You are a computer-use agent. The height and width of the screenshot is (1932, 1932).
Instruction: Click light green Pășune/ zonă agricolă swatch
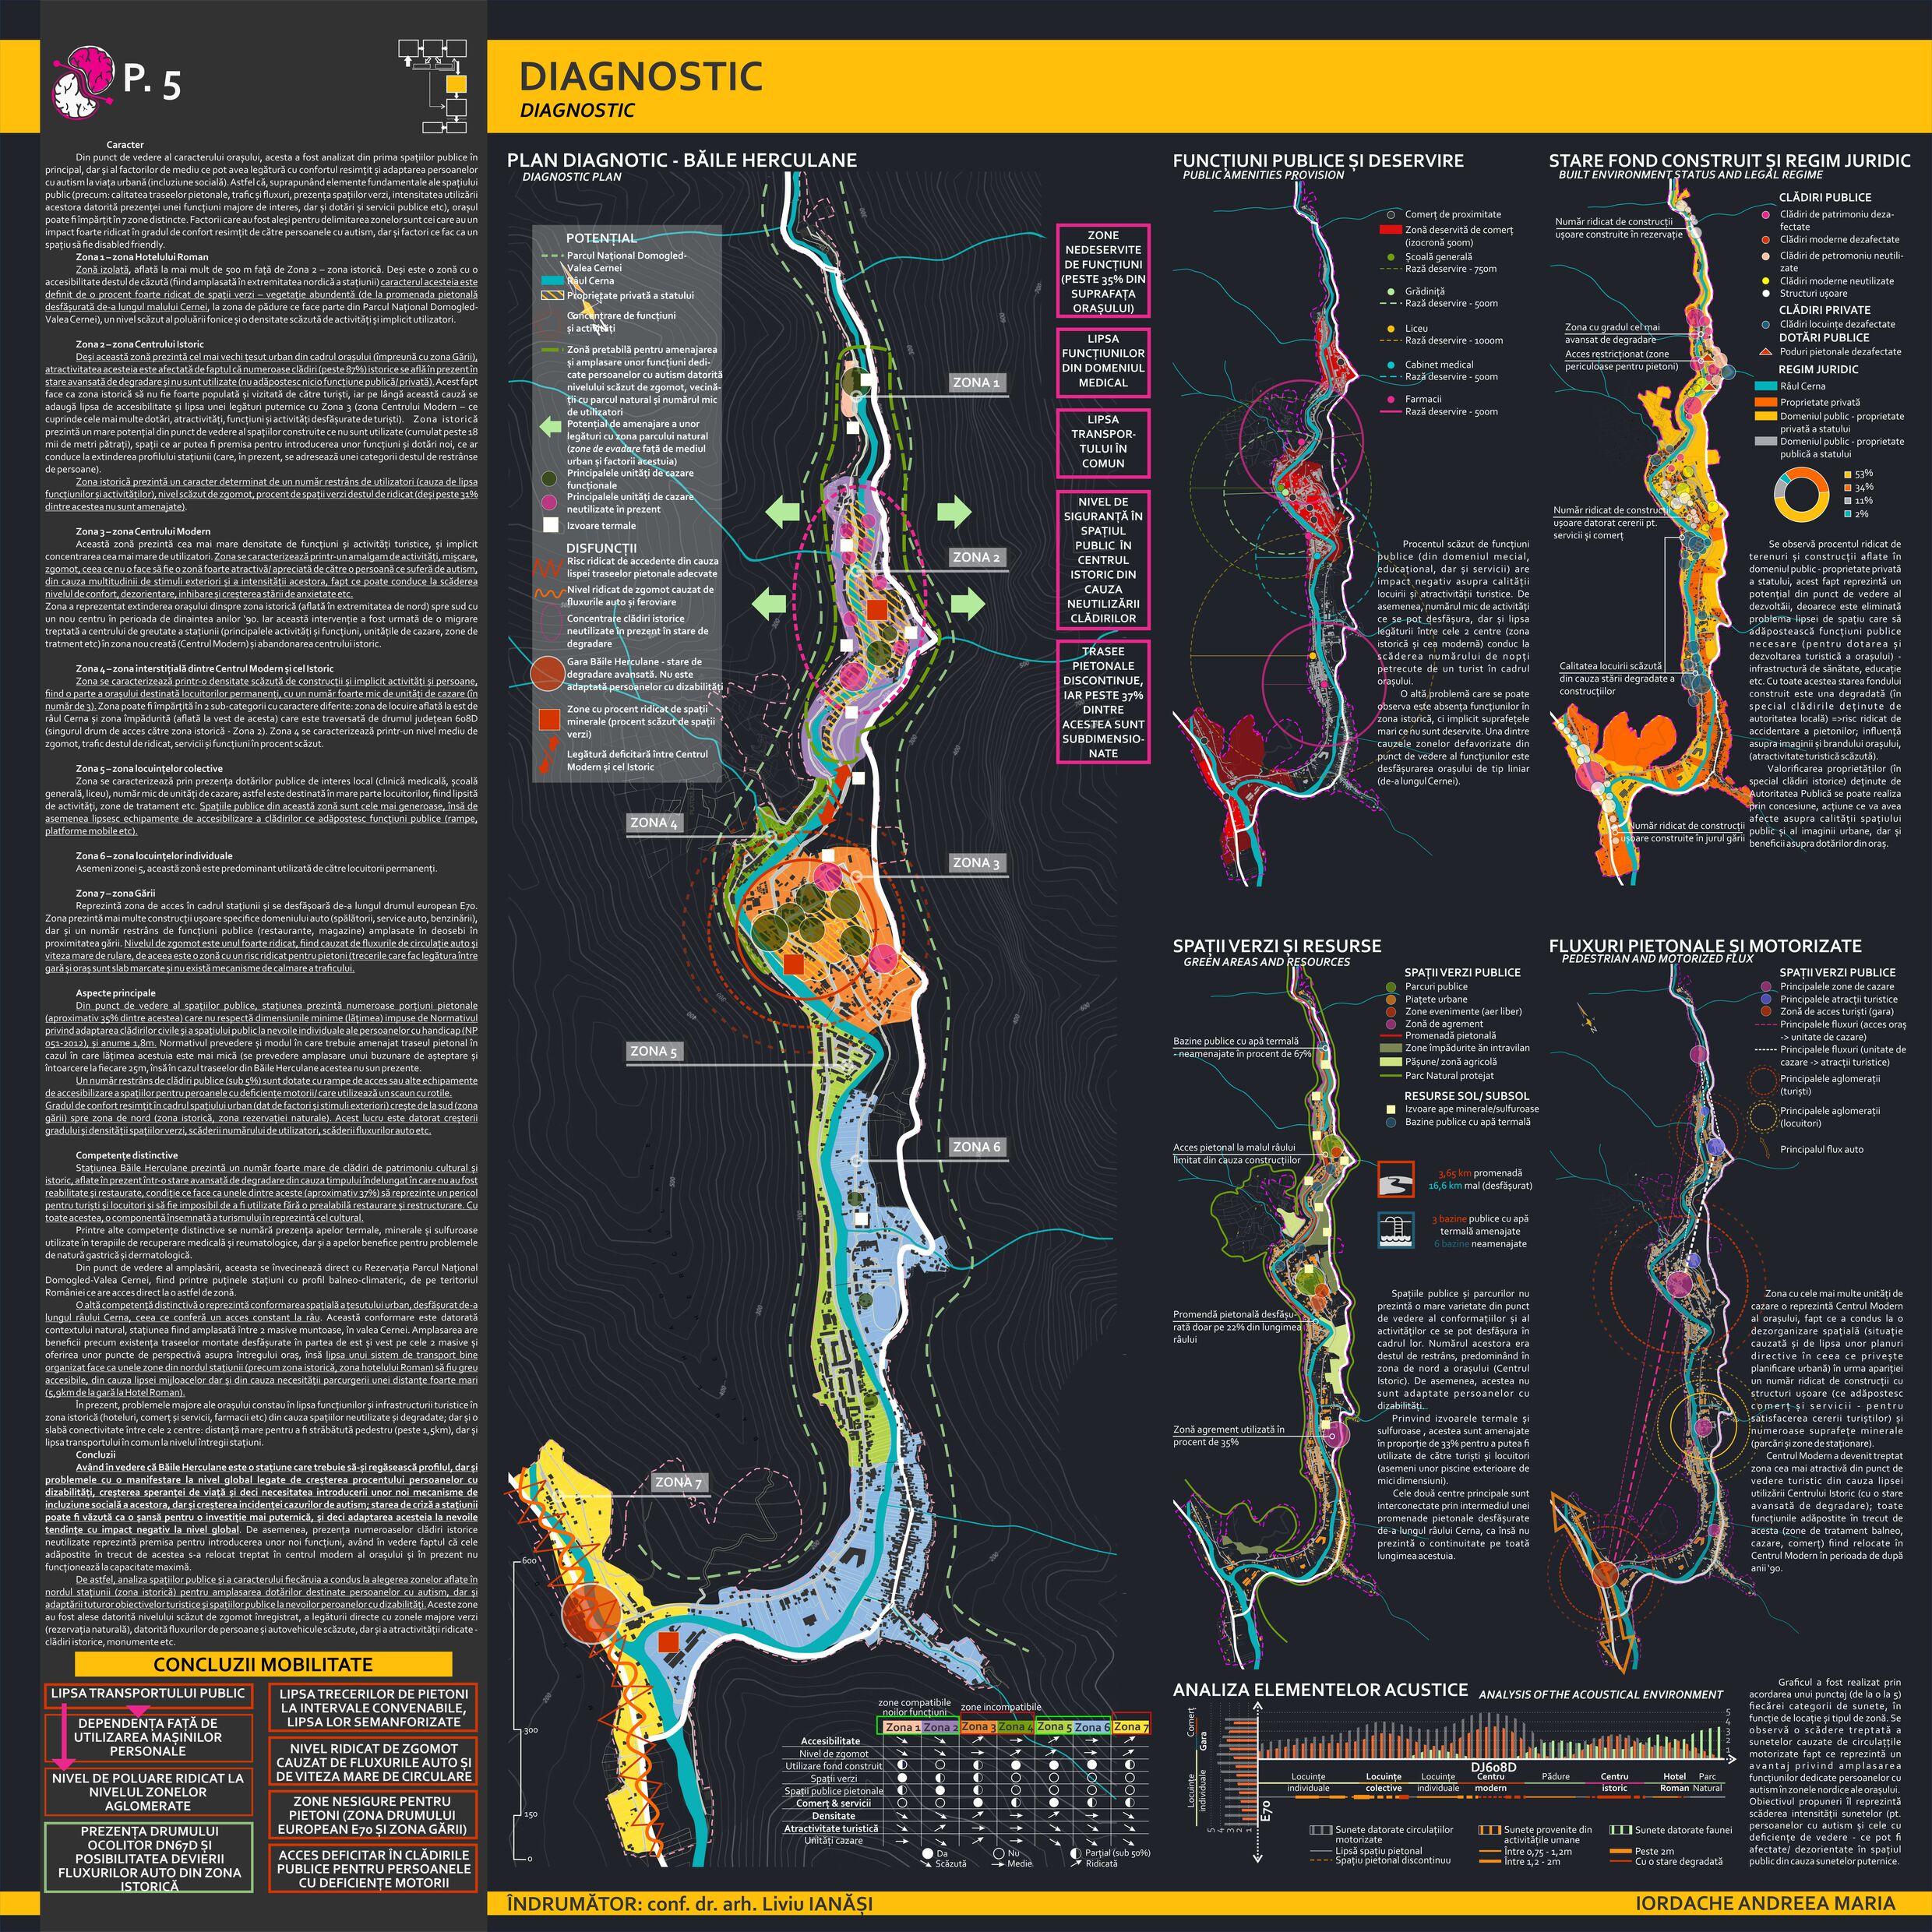tap(1390, 1061)
